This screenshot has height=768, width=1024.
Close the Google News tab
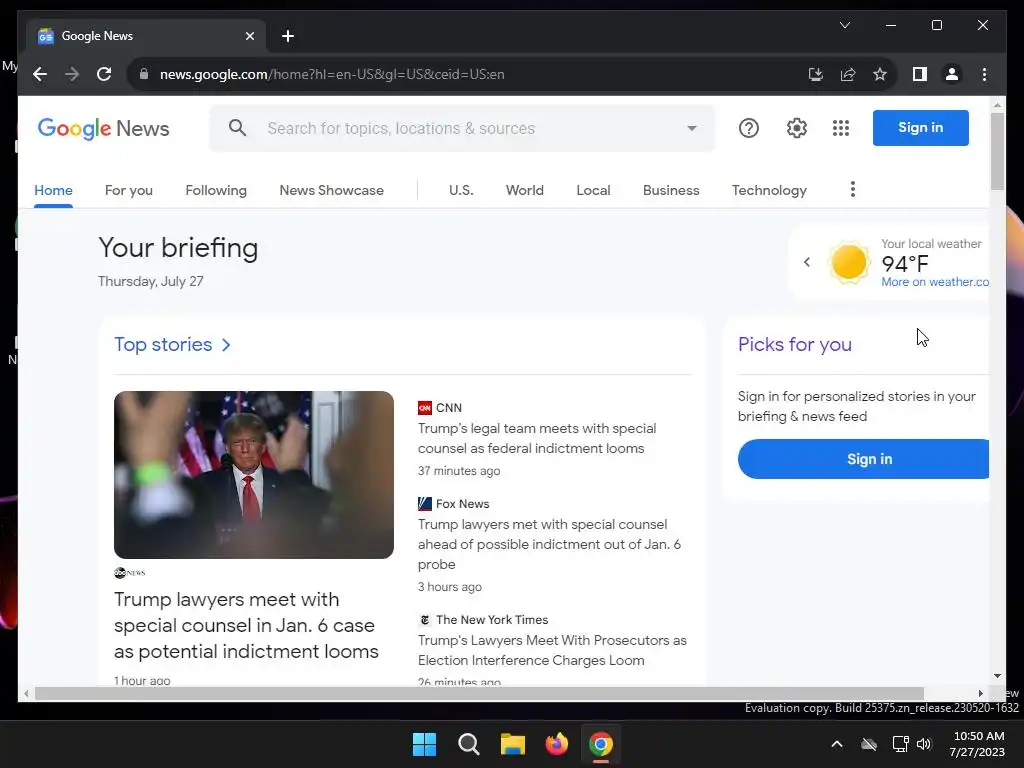tap(249, 36)
